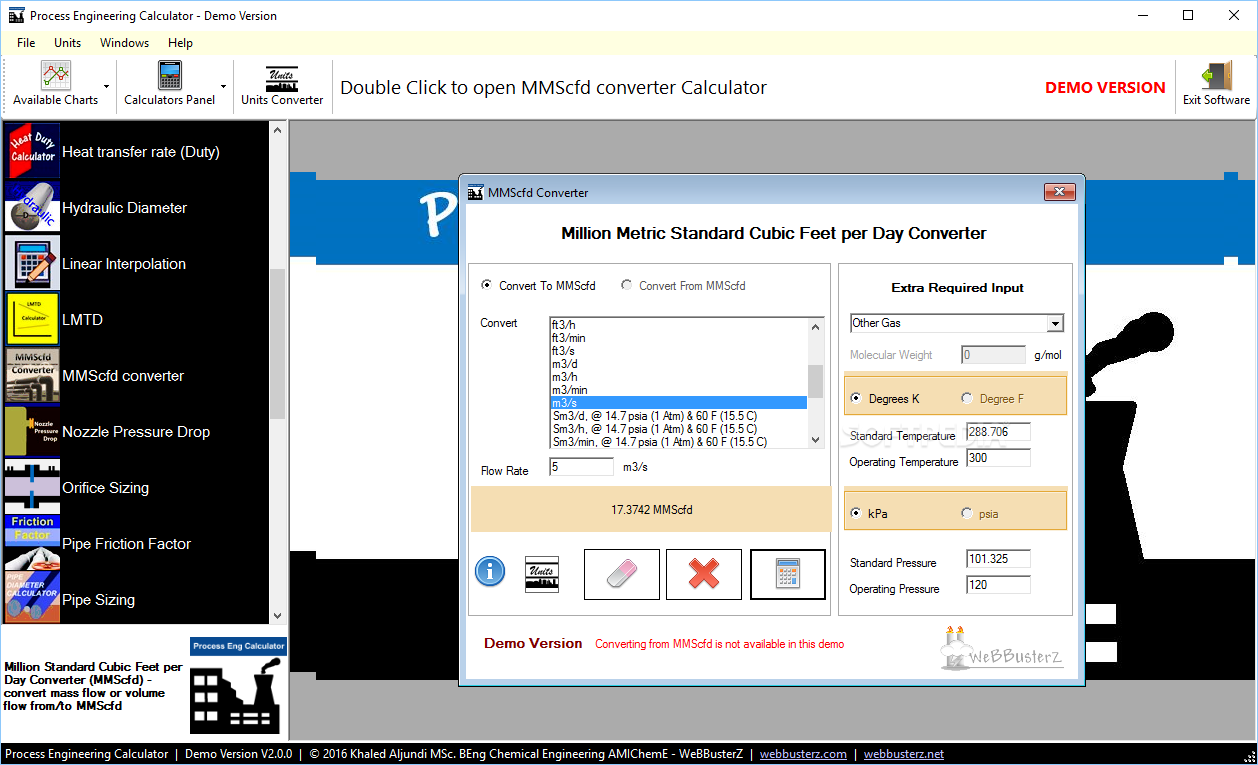Select the Hydraulic Diameter calculator icon
Image resolution: width=1258 pixels, height=765 pixels.
33,207
